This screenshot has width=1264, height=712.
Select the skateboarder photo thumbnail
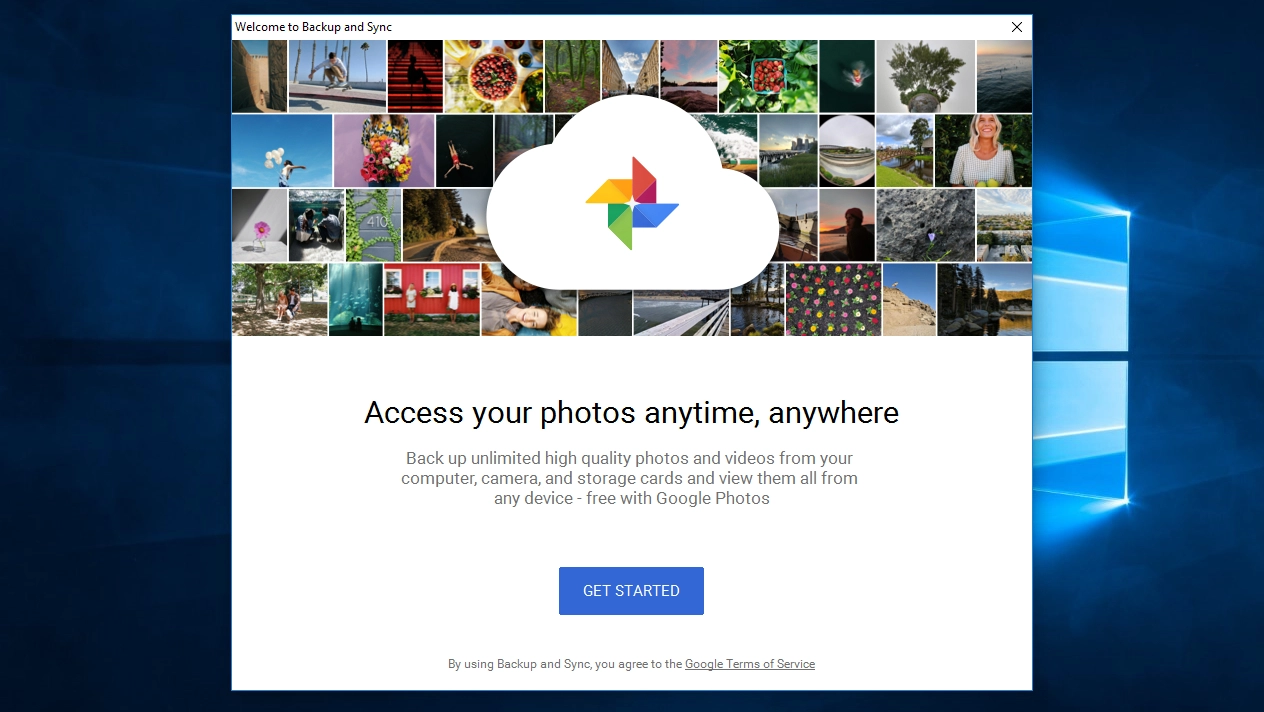click(330, 76)
